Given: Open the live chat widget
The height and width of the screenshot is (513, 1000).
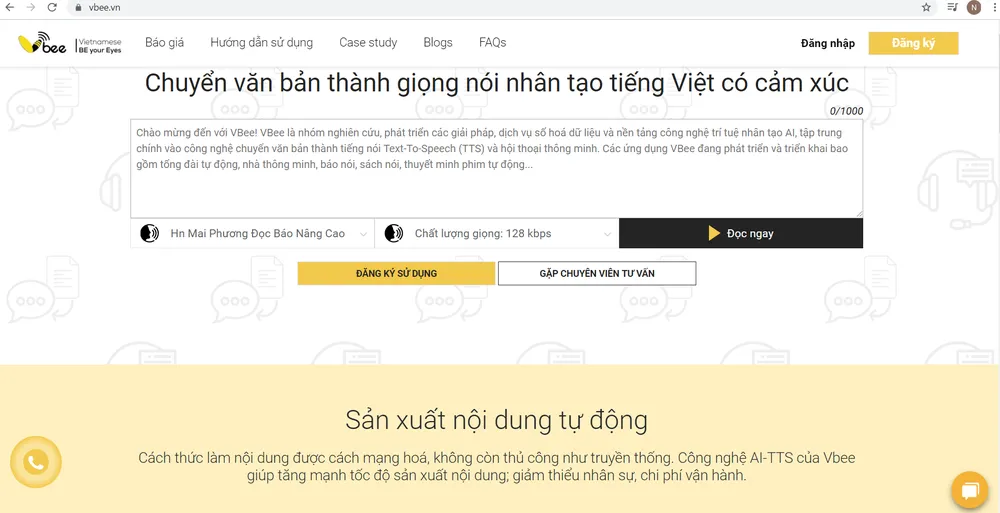Looking at the screenshot, I should tap(969, 490).
